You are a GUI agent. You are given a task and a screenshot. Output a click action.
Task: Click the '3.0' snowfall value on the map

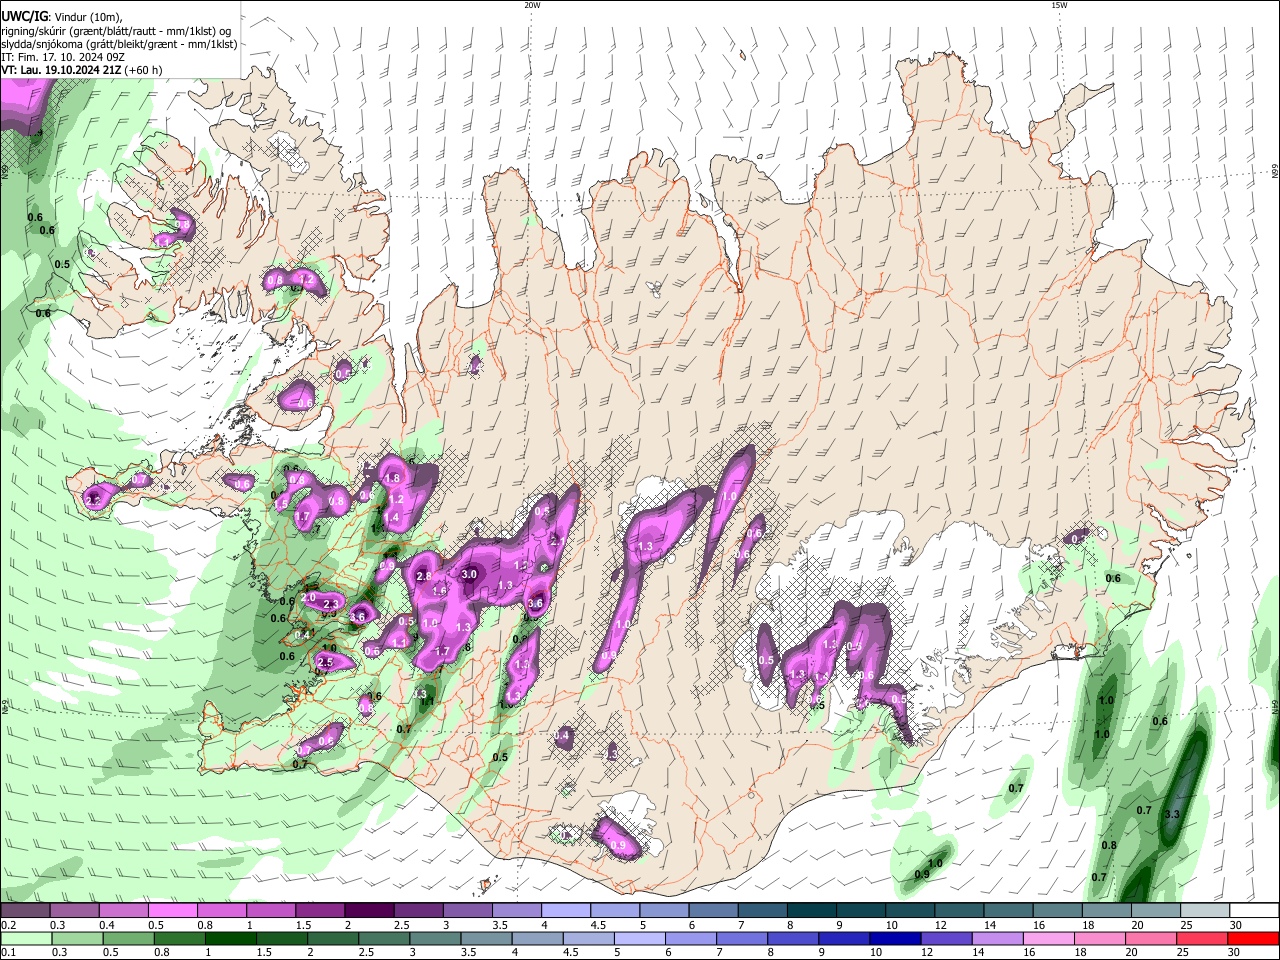[469, 575]
